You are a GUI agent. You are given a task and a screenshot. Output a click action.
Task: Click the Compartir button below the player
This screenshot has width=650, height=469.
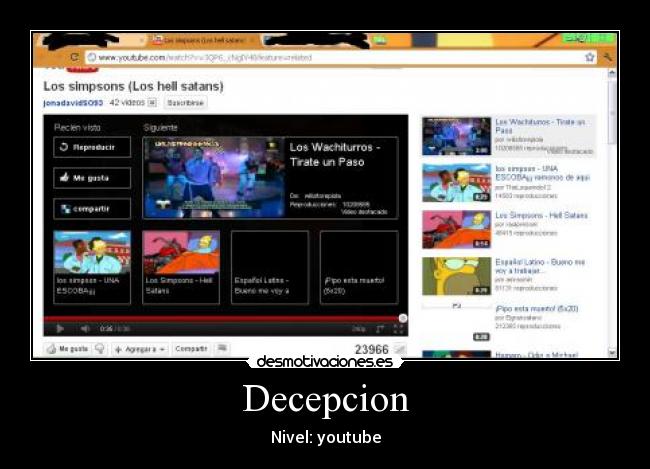tap(191, 349)
